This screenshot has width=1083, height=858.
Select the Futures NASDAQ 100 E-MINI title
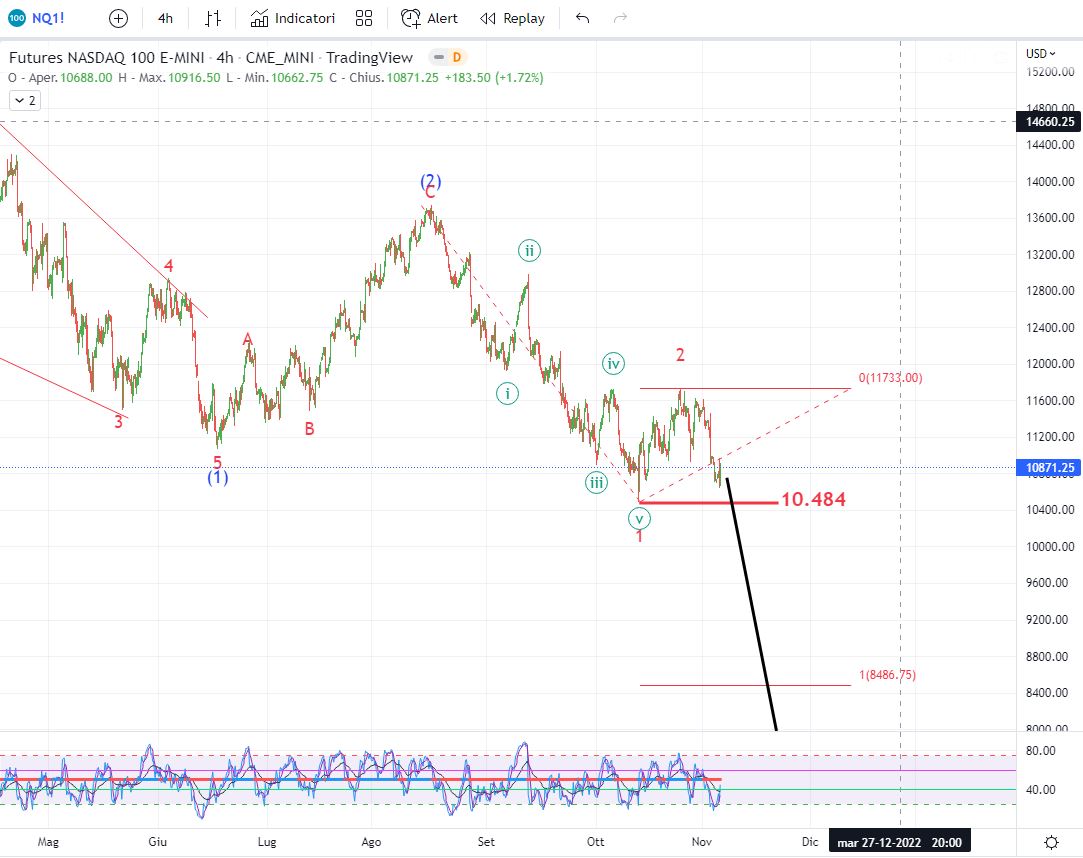pos(106,57)
